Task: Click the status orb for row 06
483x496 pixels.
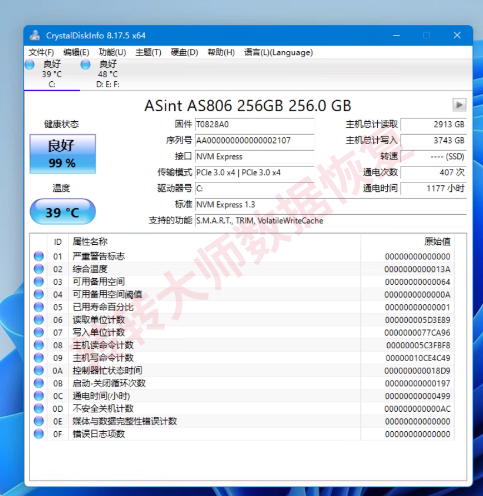Action: click(x=39, y=320)
